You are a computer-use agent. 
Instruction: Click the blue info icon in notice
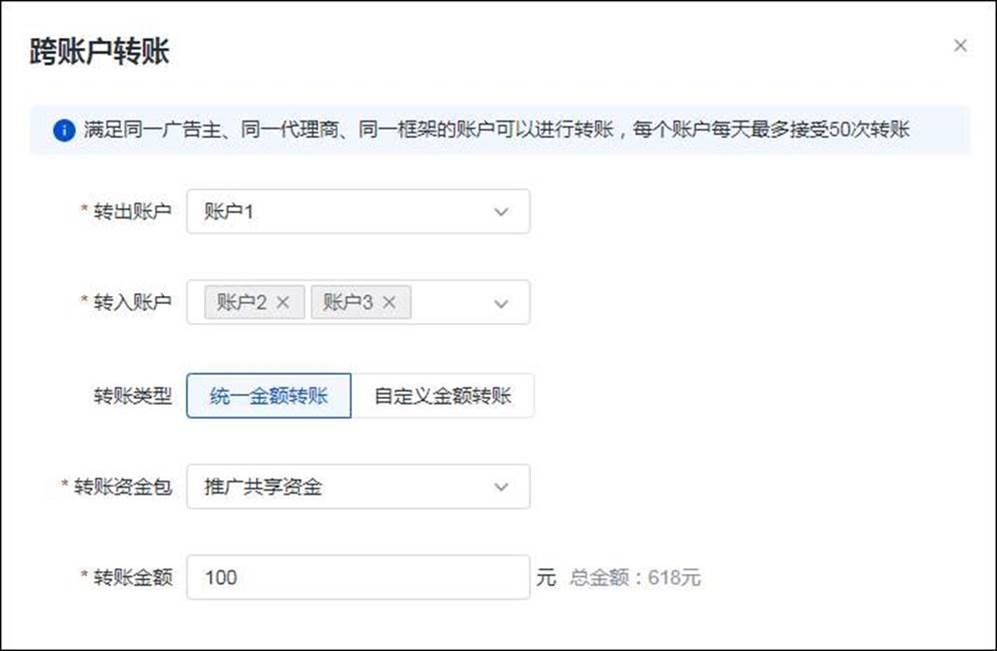pyautogui.click(x=64, y=130)
